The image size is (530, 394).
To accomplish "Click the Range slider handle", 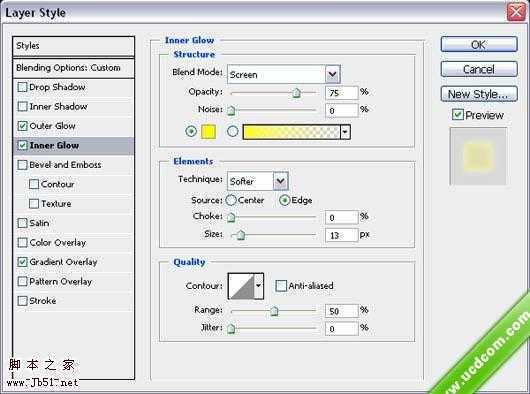I will pyautogui.click(x=274, y=311).
